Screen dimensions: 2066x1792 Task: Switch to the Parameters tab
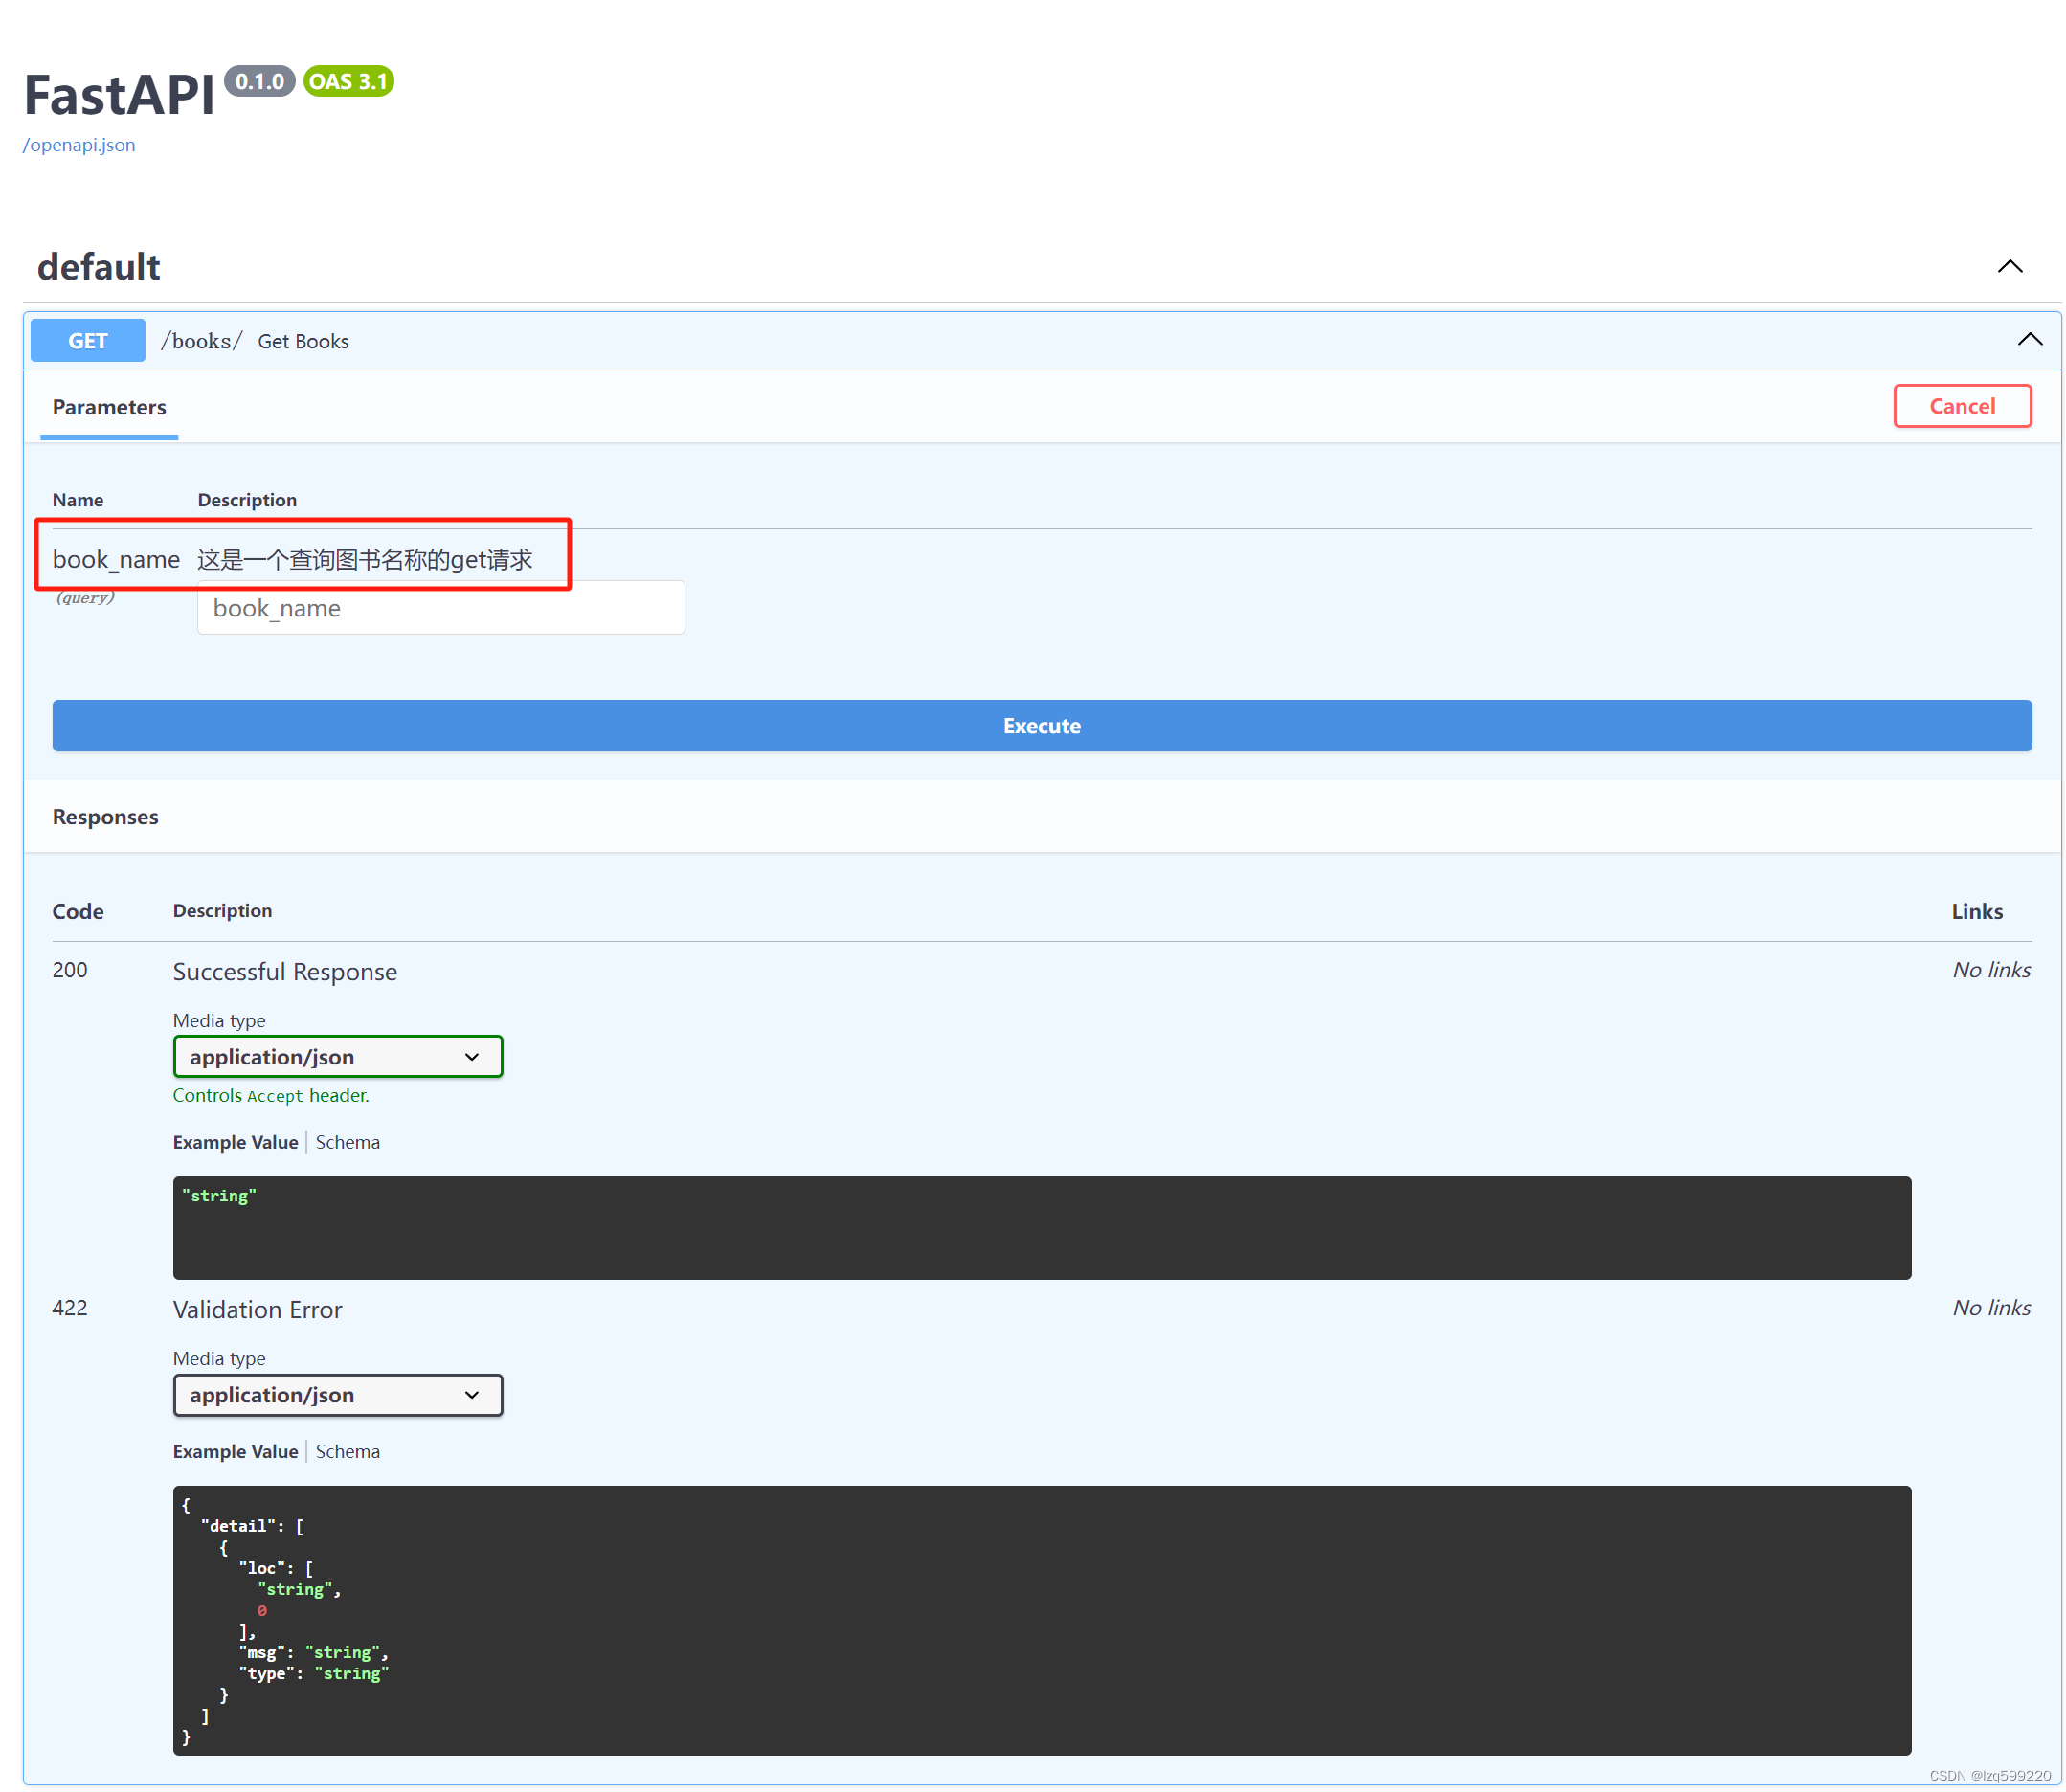(109, 407)
